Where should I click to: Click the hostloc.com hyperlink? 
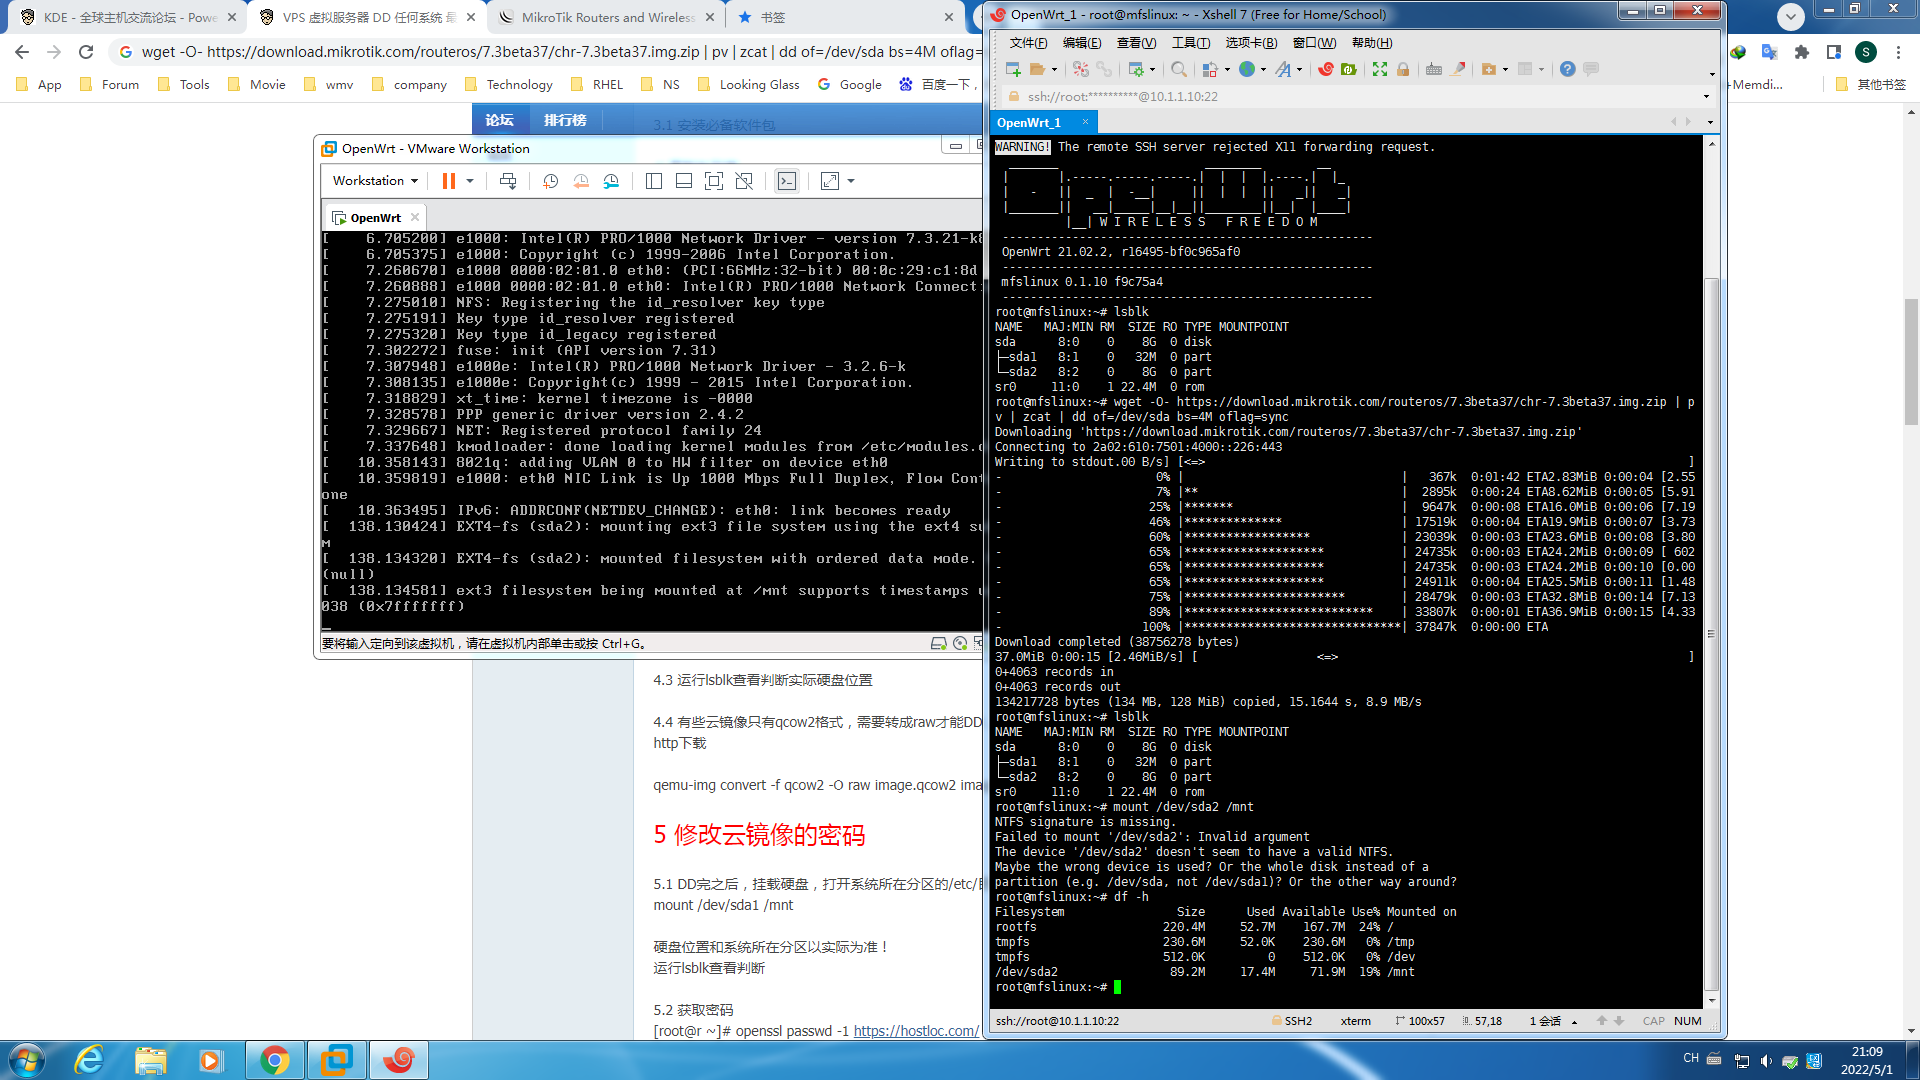[915, 1031]
